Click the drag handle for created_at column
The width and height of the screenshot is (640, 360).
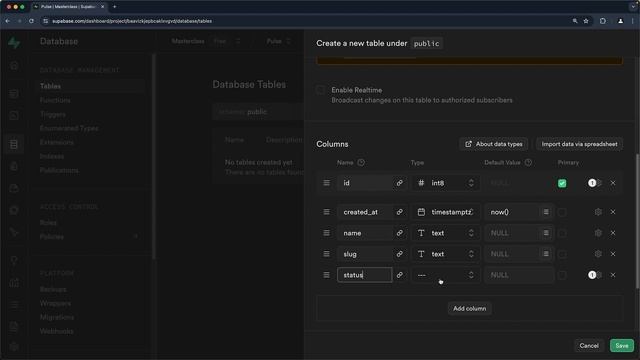(327, 212)
